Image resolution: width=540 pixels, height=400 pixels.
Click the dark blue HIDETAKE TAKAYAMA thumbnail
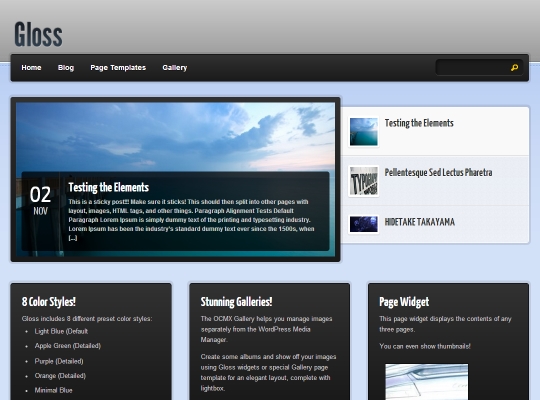(x=363, y=224)
